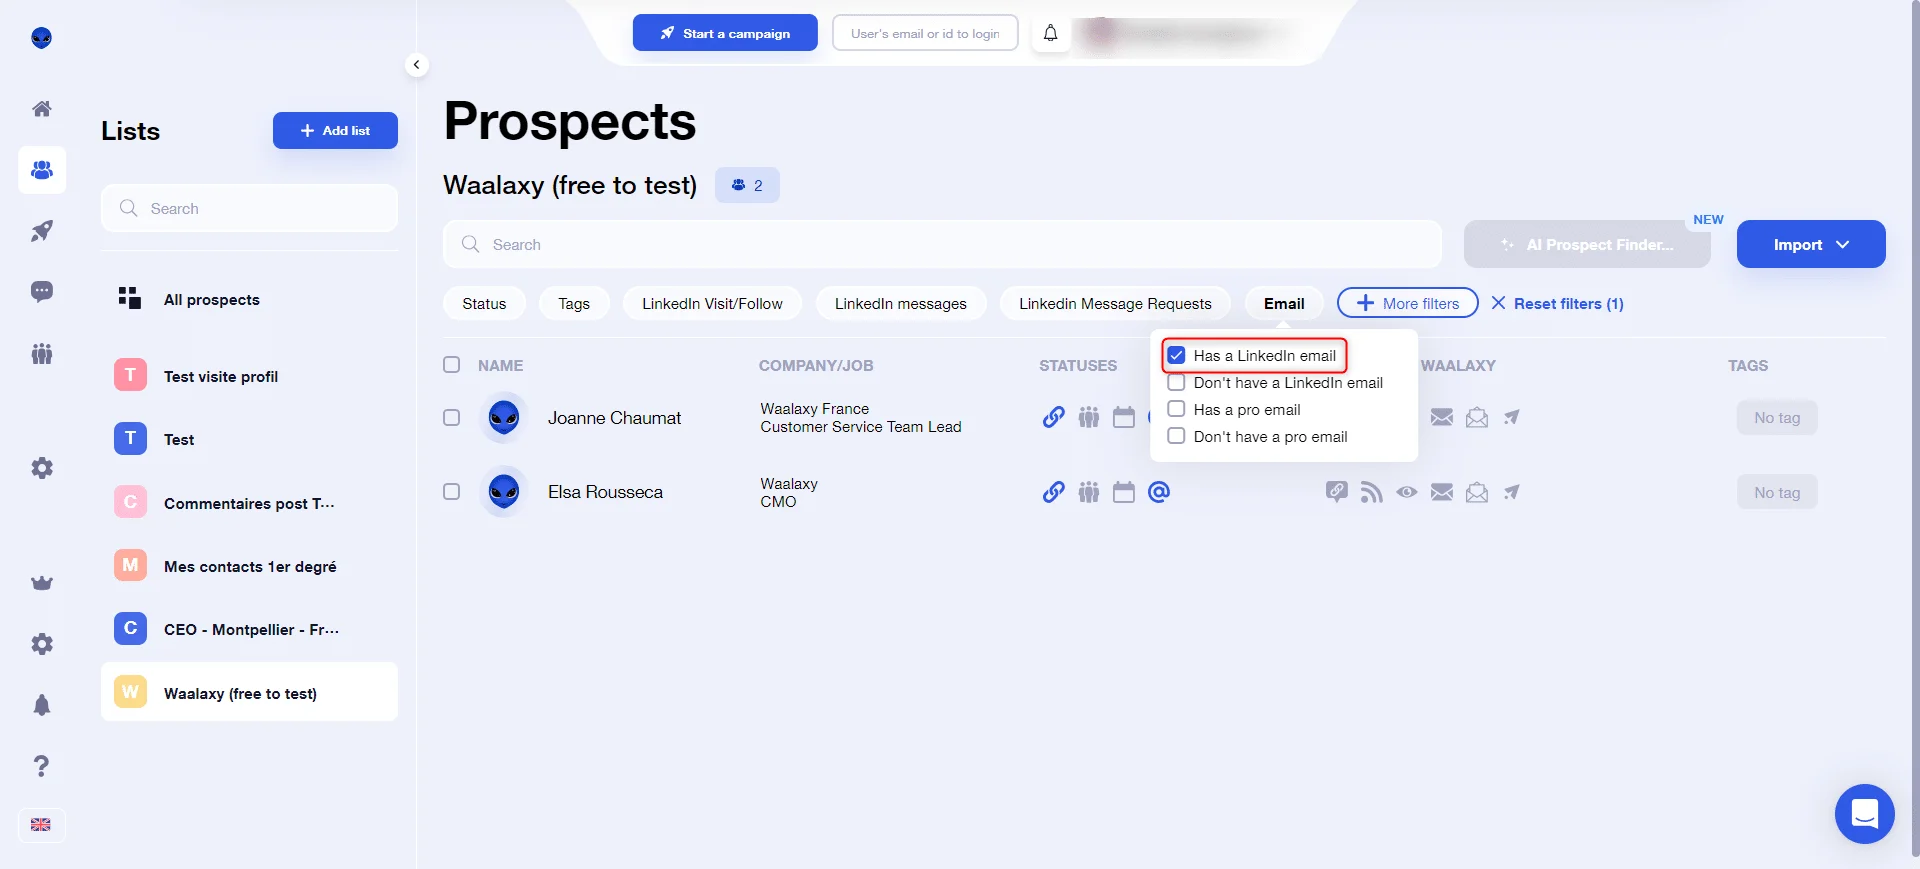This screenshot has width=1920, height=869.
Task: Open the Status filter dropdown
Action: (484, 303)
